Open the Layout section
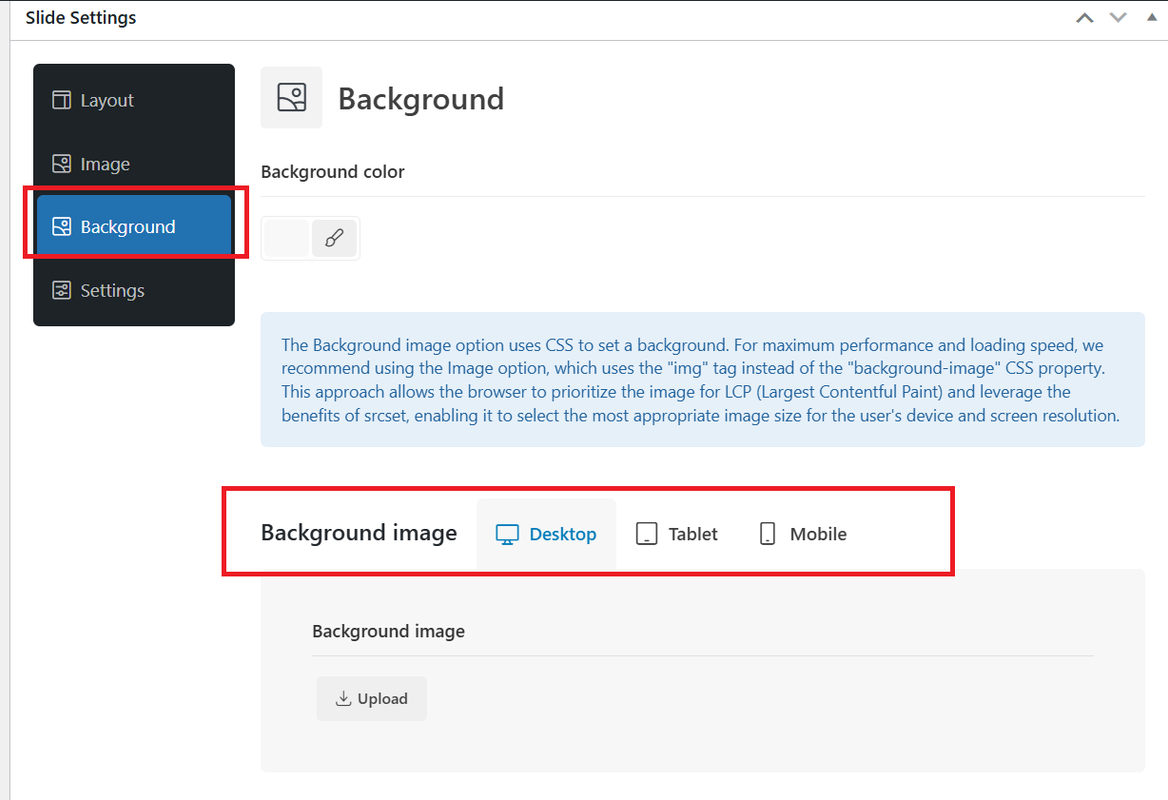The height and width of the screenshot is (800, 1168). tap(134, 100)
